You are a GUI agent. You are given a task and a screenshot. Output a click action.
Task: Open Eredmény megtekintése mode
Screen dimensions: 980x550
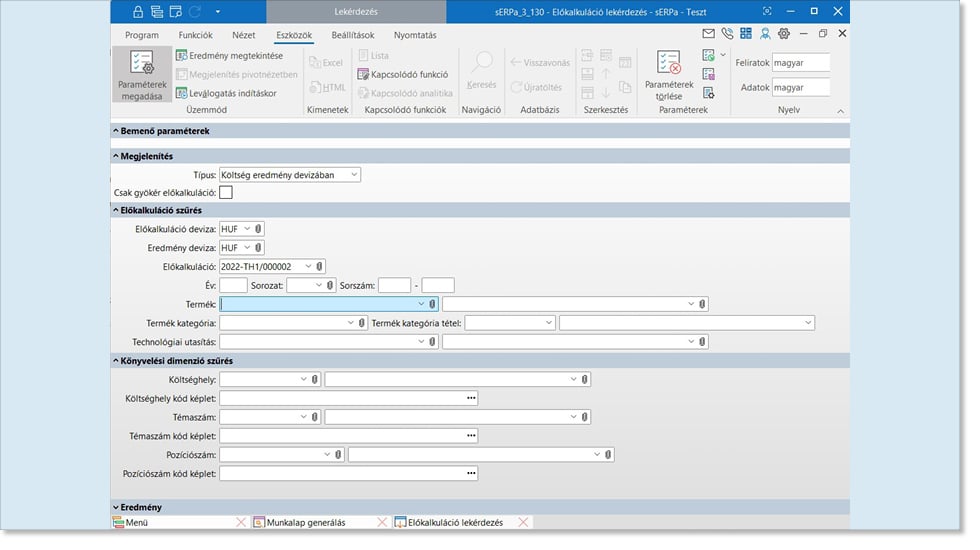229,55
